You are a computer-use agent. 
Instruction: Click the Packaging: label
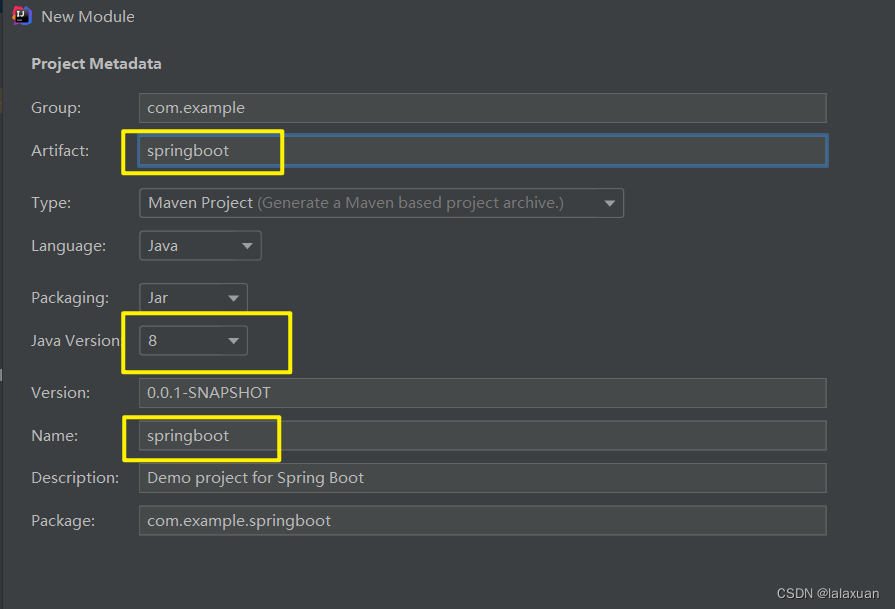[70, 298]
